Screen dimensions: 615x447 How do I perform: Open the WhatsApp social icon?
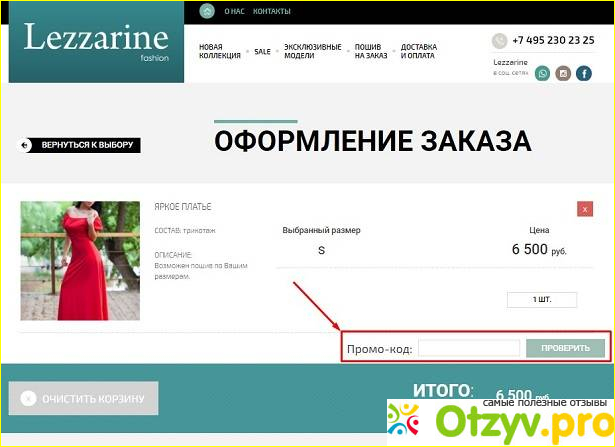coord(542,73)
